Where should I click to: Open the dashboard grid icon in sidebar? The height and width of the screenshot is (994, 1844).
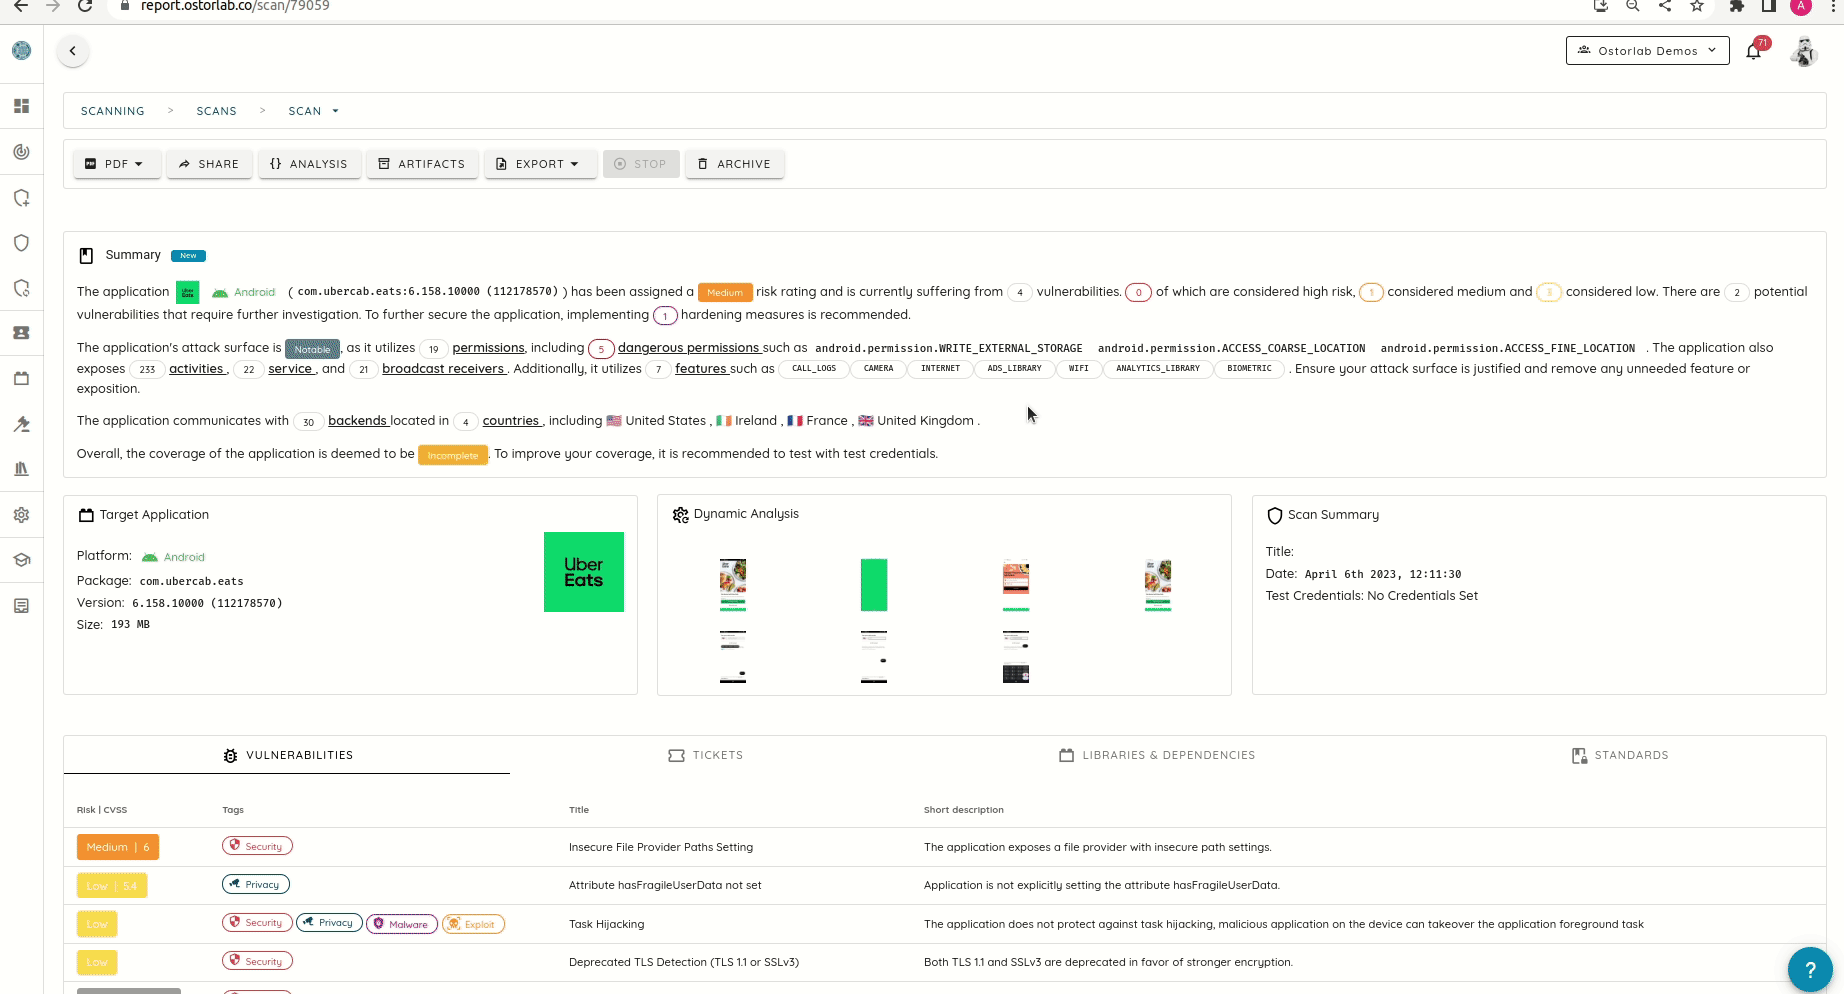pos(21,106)
